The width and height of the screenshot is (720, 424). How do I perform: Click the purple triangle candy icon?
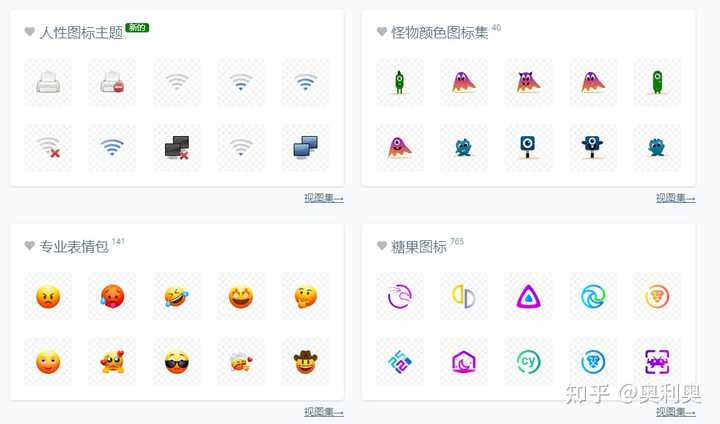(x=528, y=296)
